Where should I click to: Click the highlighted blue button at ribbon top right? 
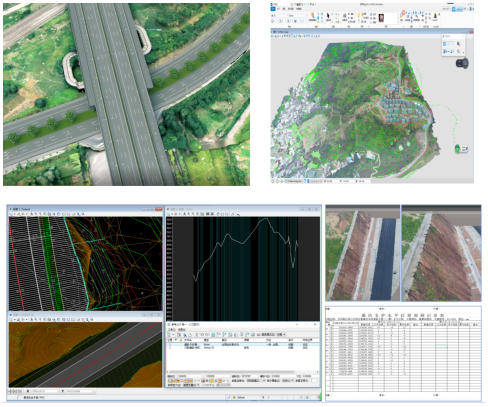click(x=457, y=9)
